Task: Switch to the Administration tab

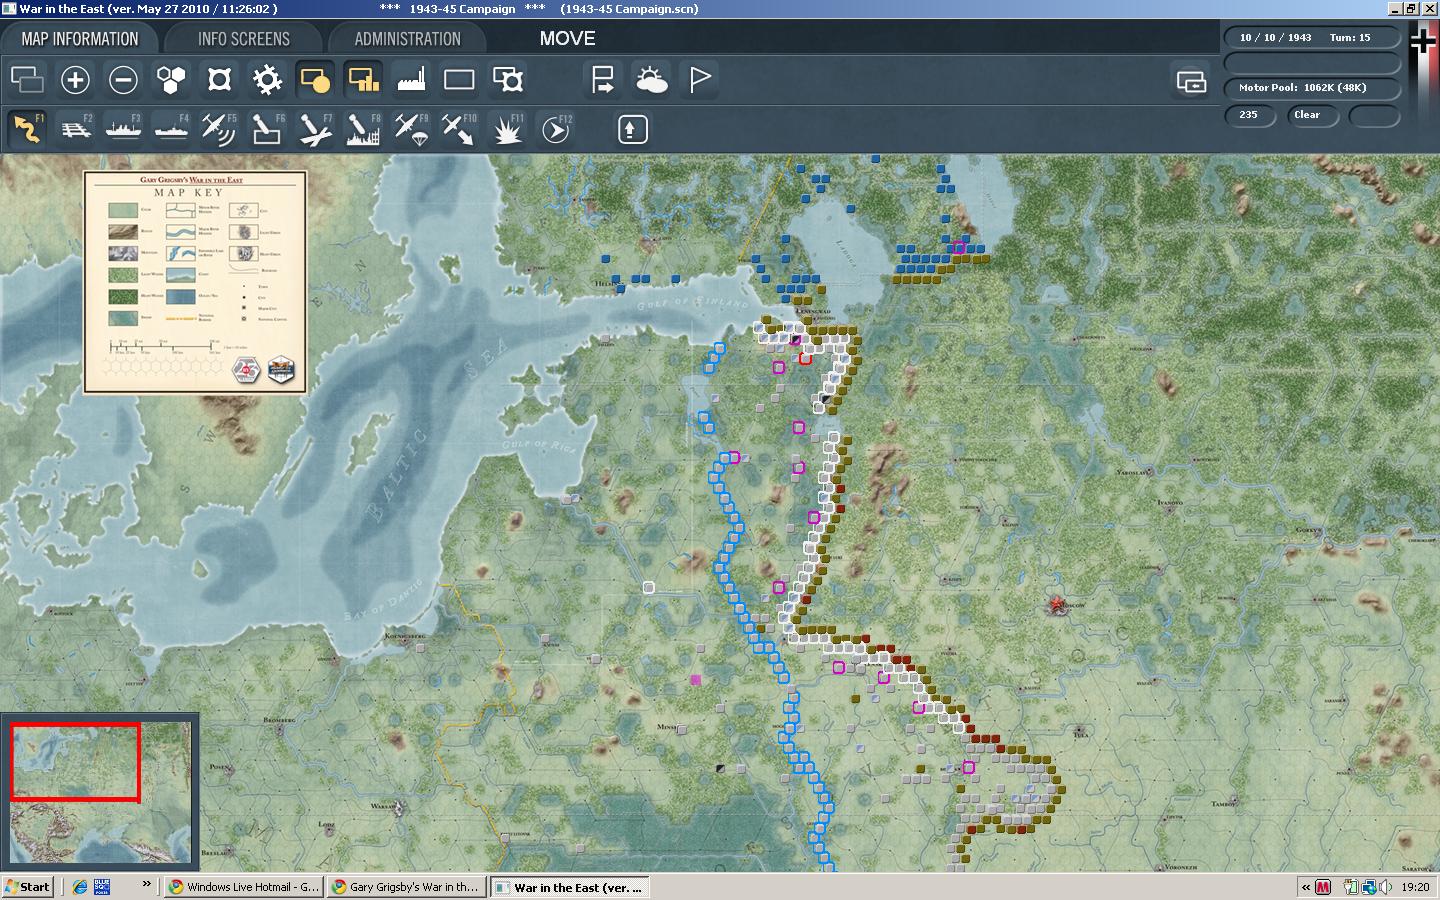Action: tap(407, 39)
